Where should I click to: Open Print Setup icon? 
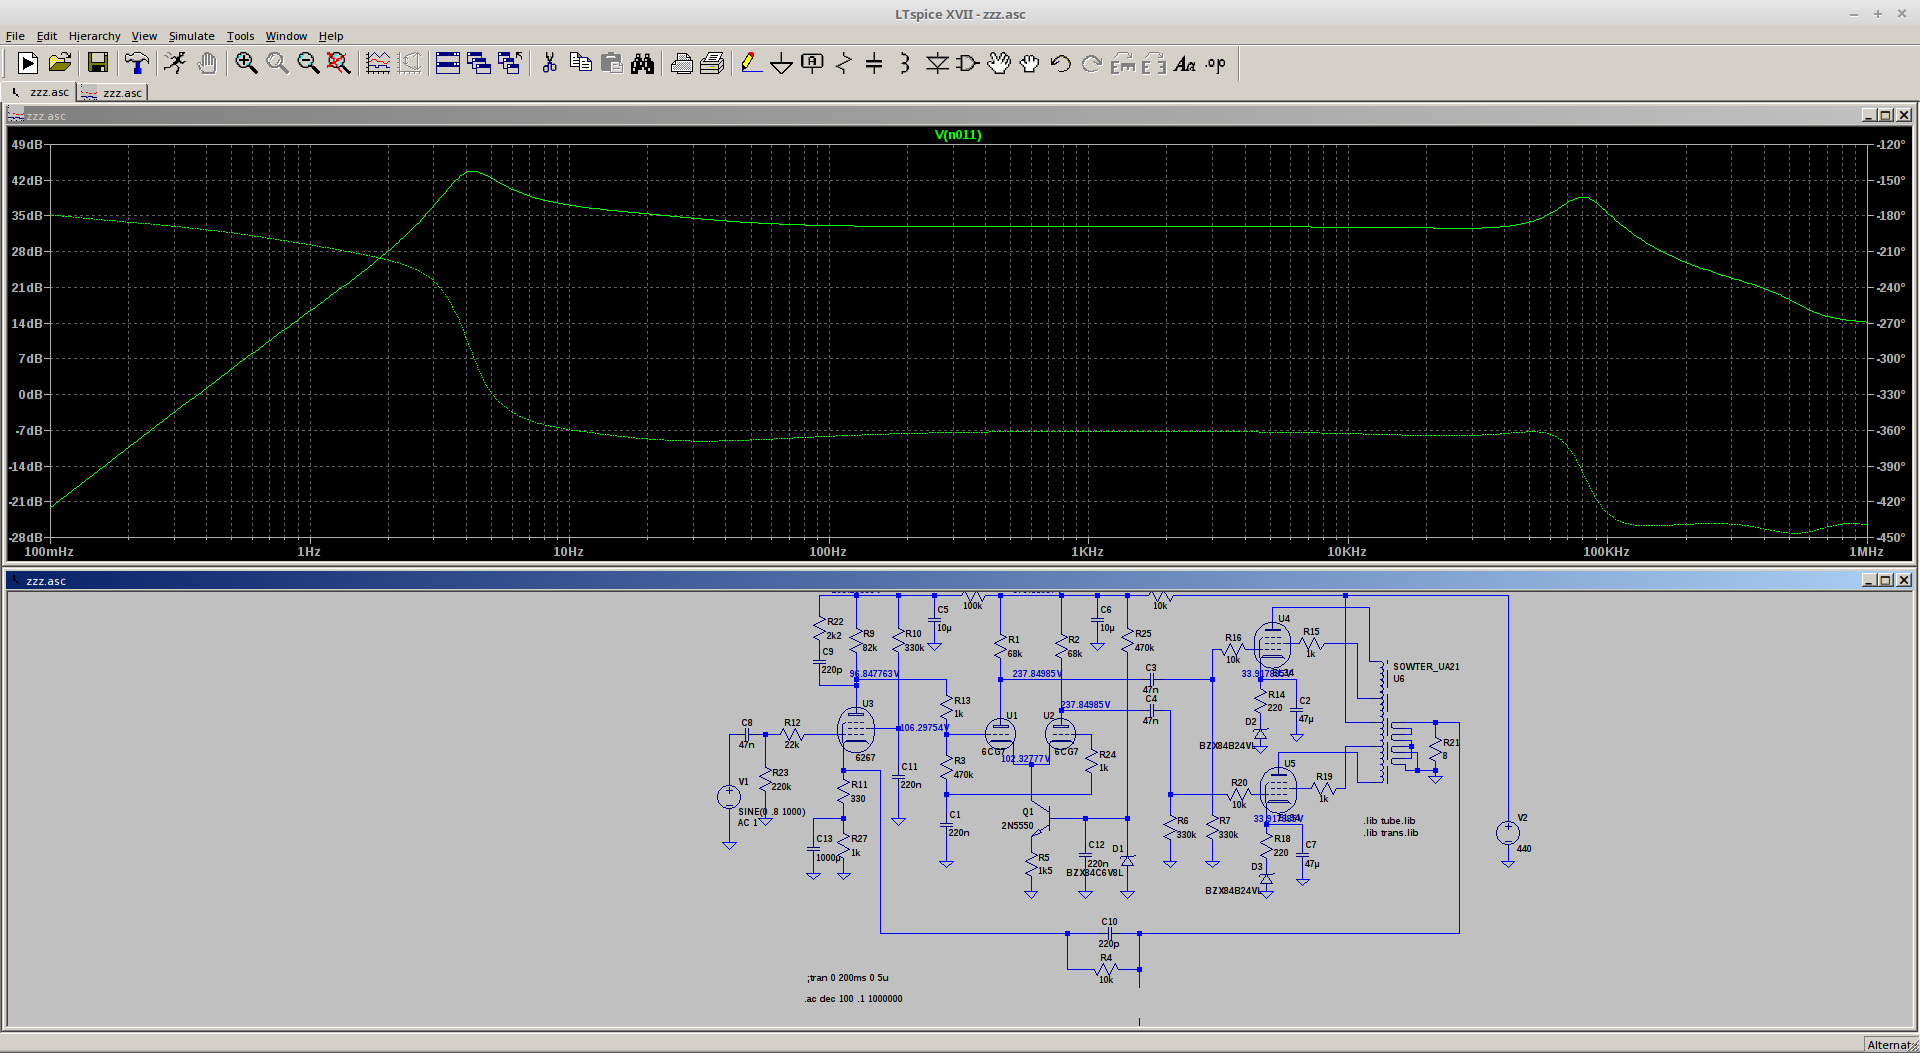click(712, 64)
